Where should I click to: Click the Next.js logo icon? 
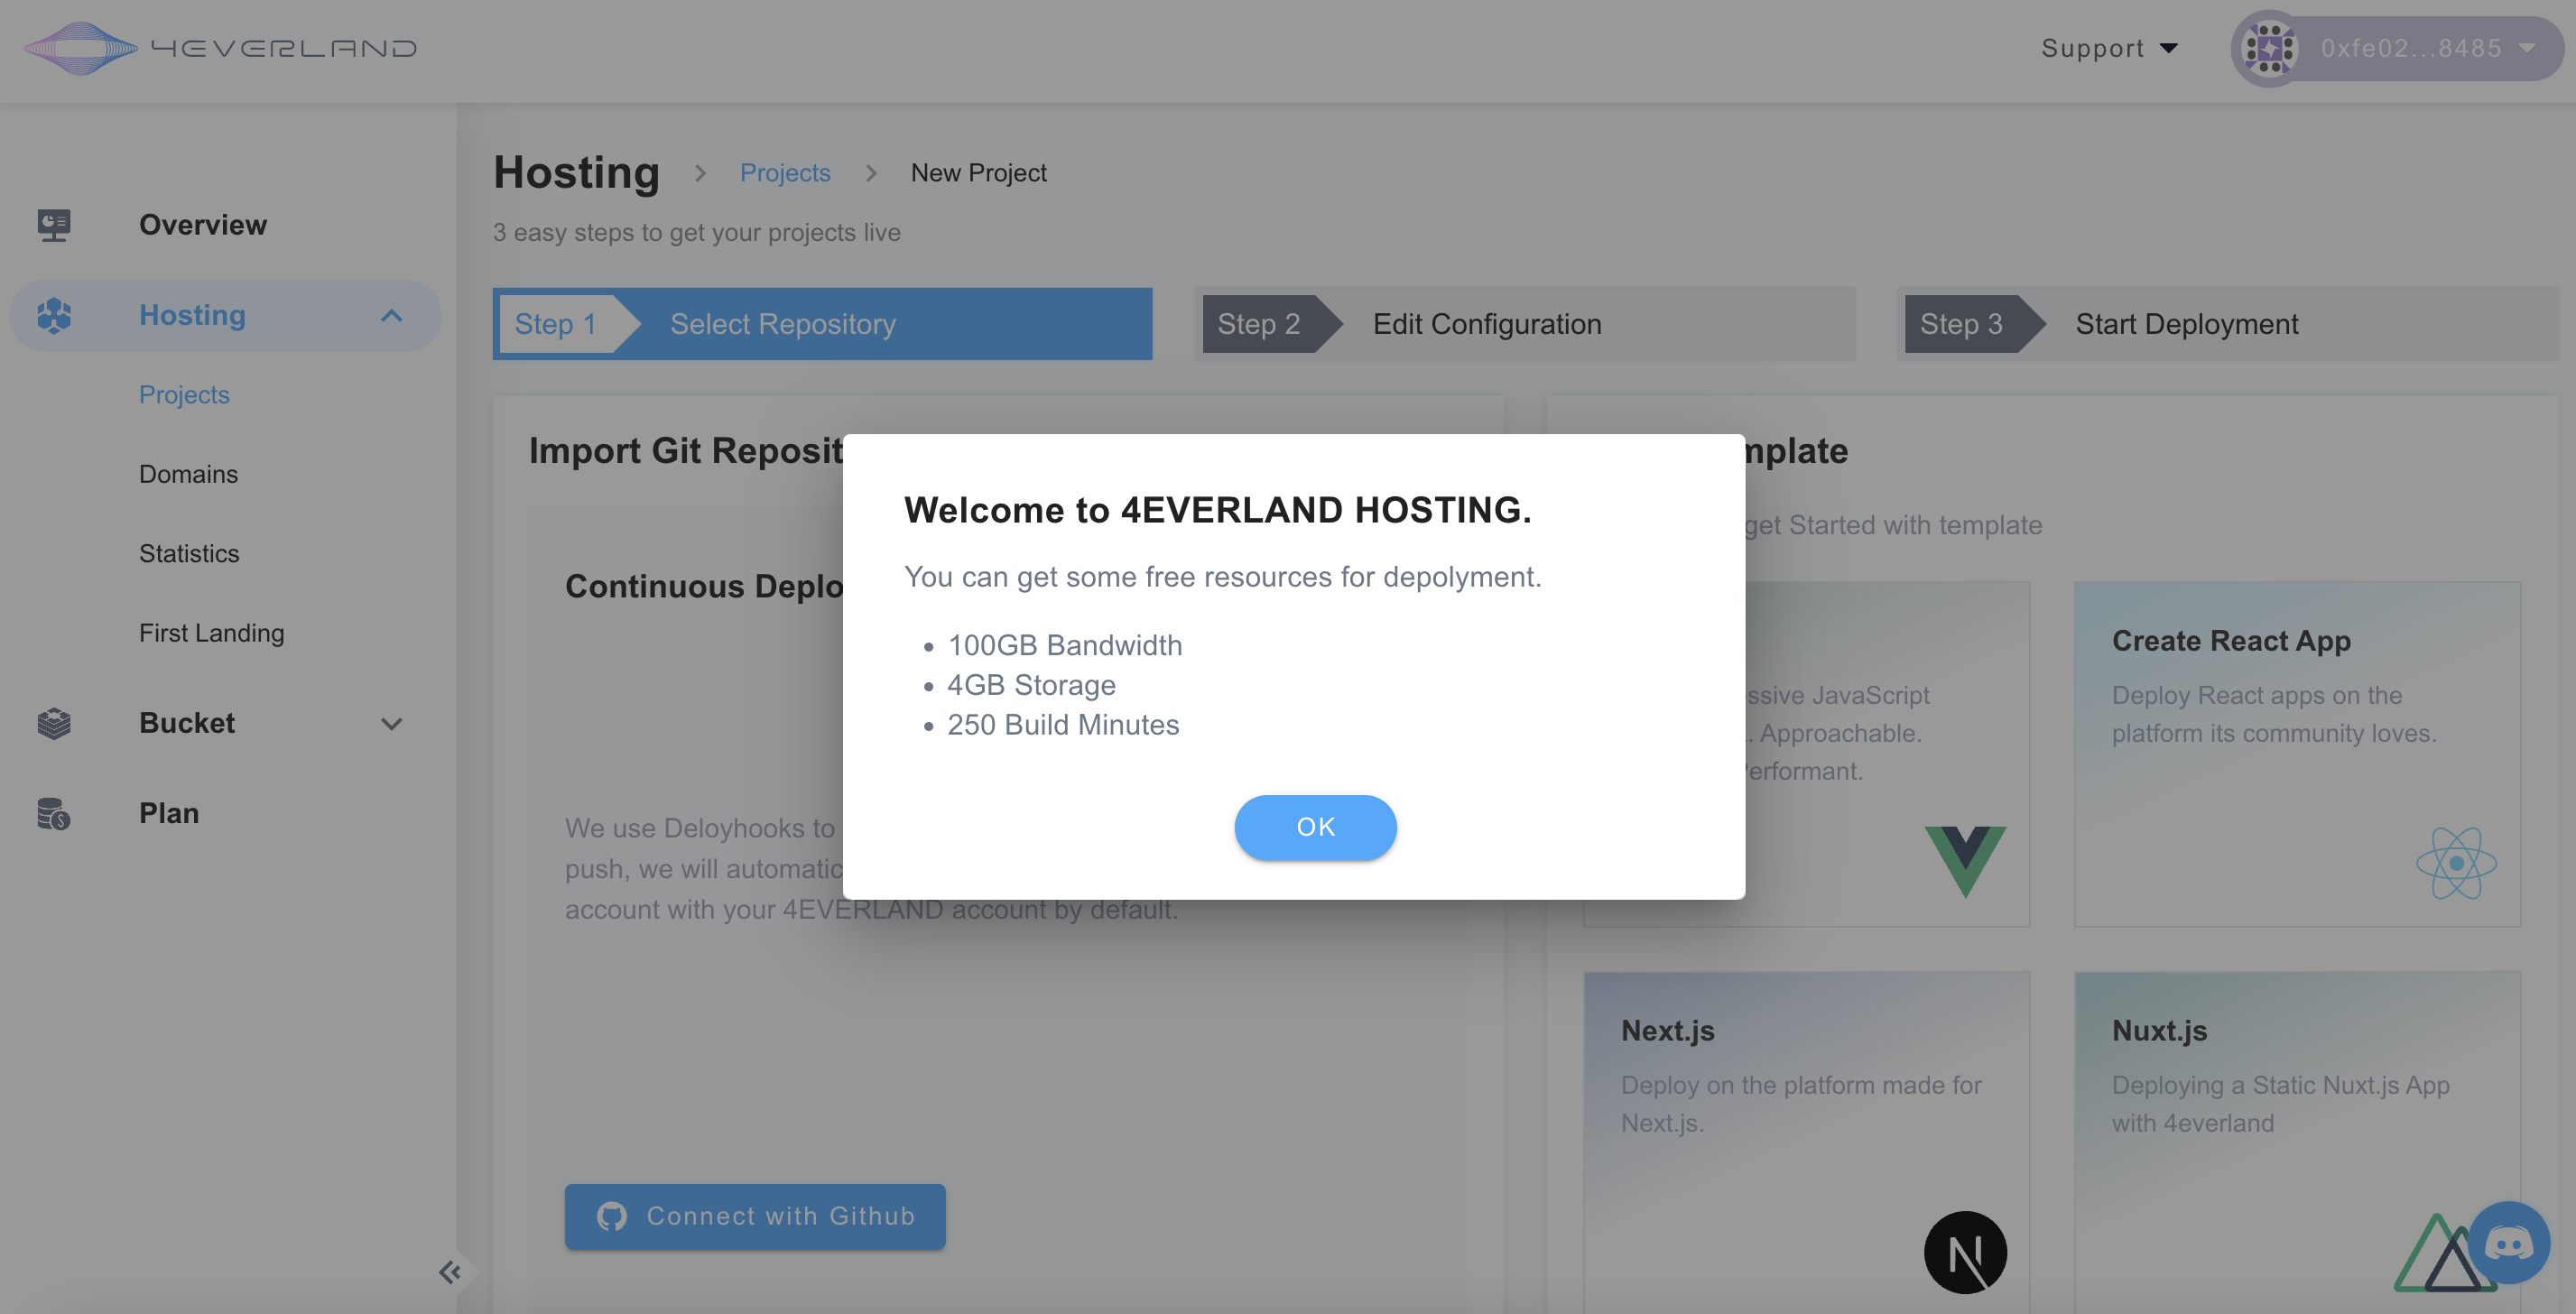tap(1965, 1252)
